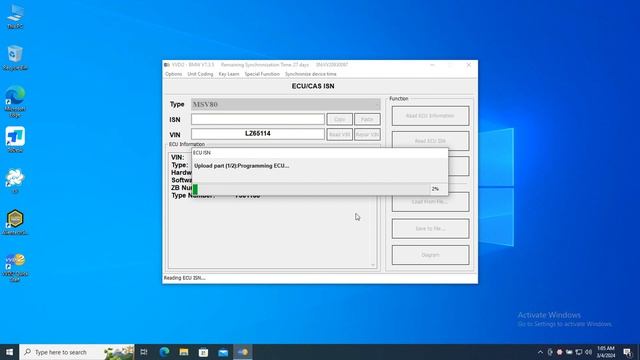Open the blue TeamViewer-style desktop shortcut

tap(15, 139)
